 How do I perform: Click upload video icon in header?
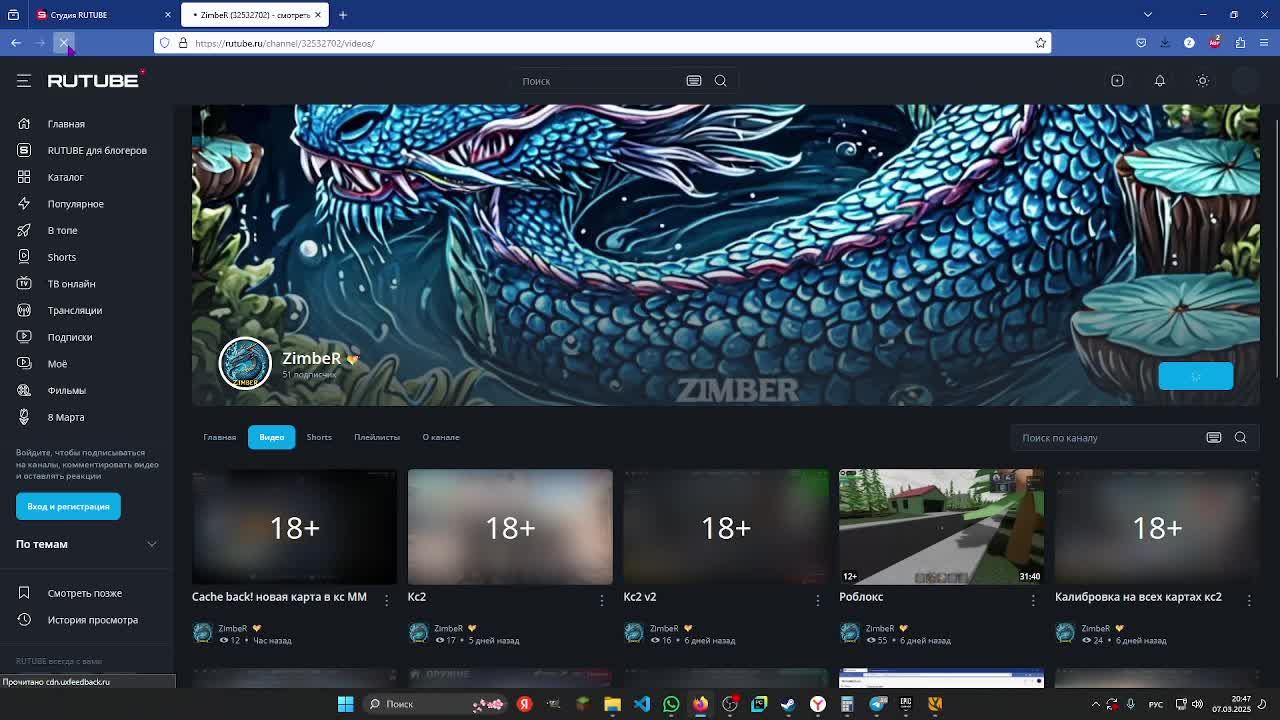click(1117, 81)
